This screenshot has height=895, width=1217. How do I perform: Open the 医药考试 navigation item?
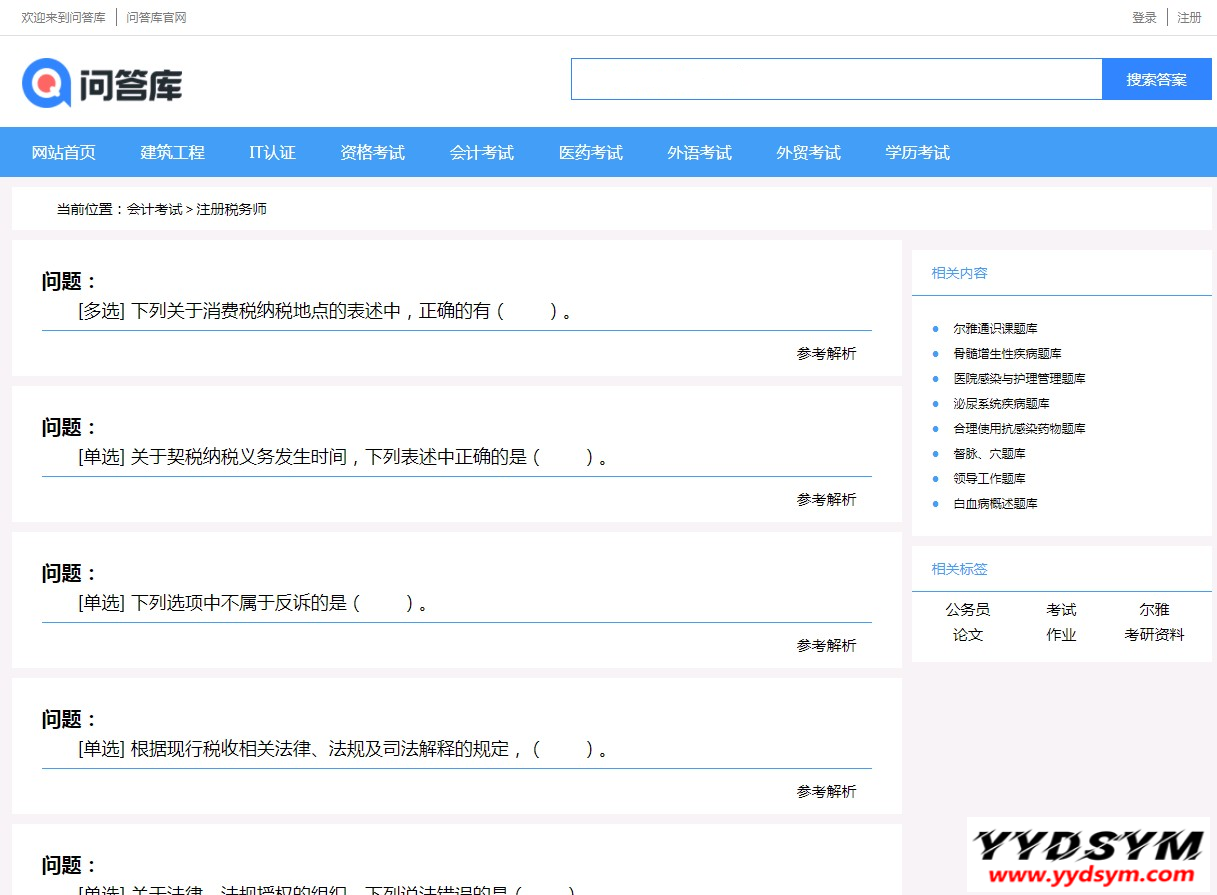click(x=590, y=153)
